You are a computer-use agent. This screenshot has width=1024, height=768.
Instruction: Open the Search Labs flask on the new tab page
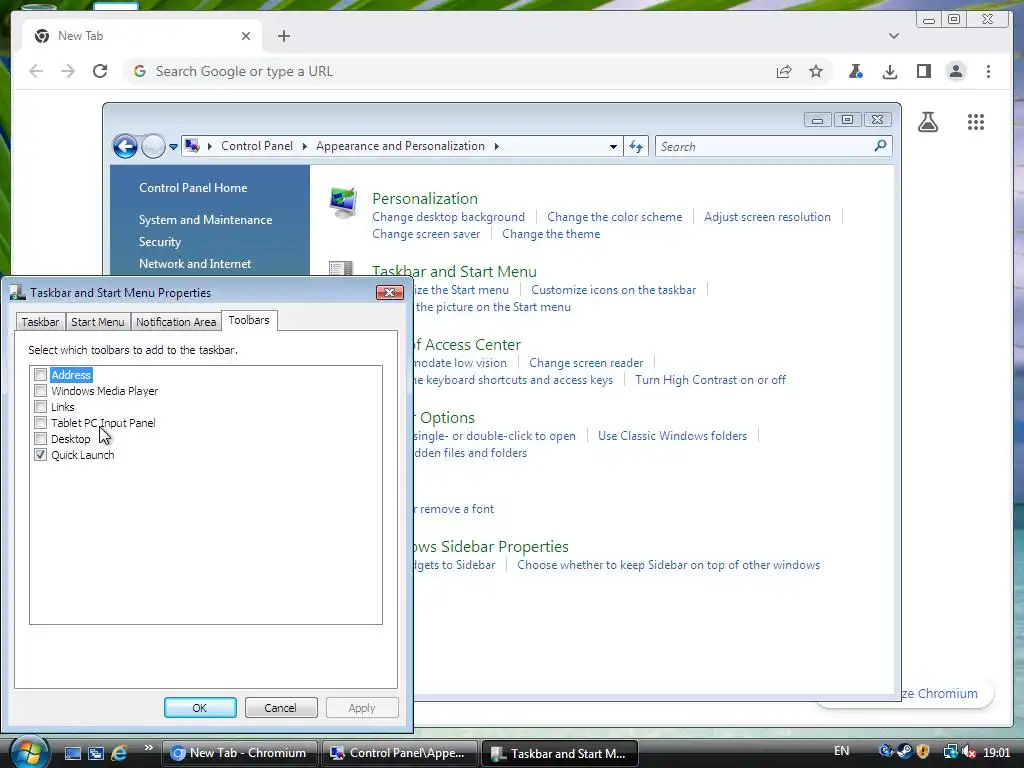[x=928, y=122]
